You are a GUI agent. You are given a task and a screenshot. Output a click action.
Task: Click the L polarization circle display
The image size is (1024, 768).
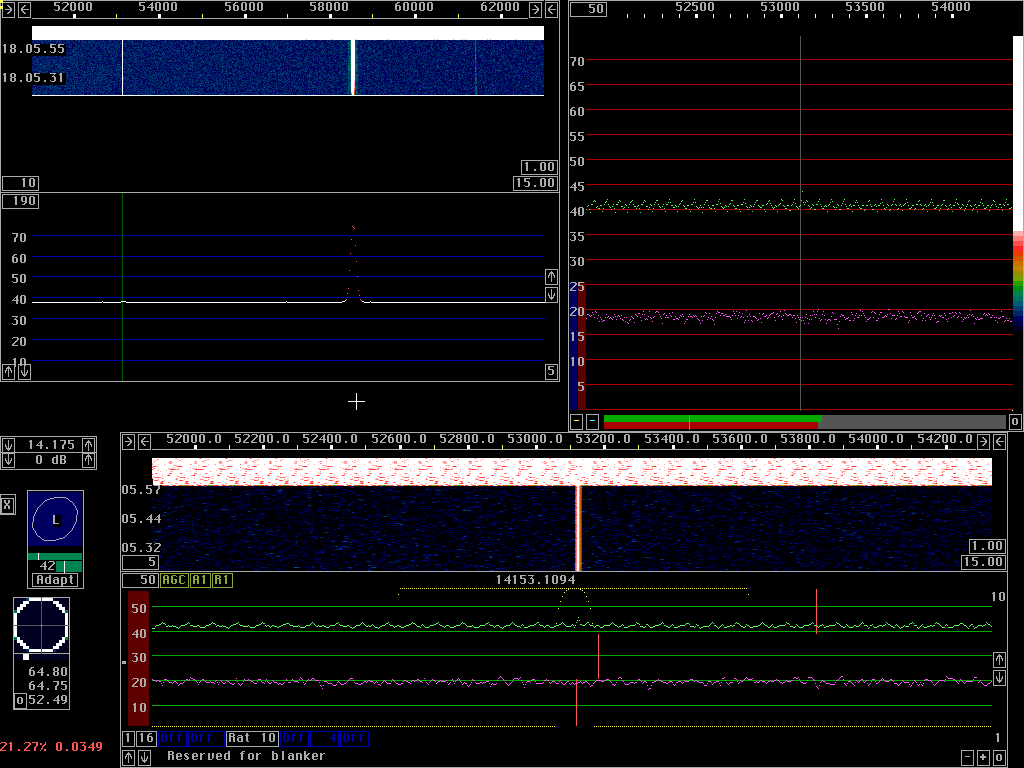(56, 519)
